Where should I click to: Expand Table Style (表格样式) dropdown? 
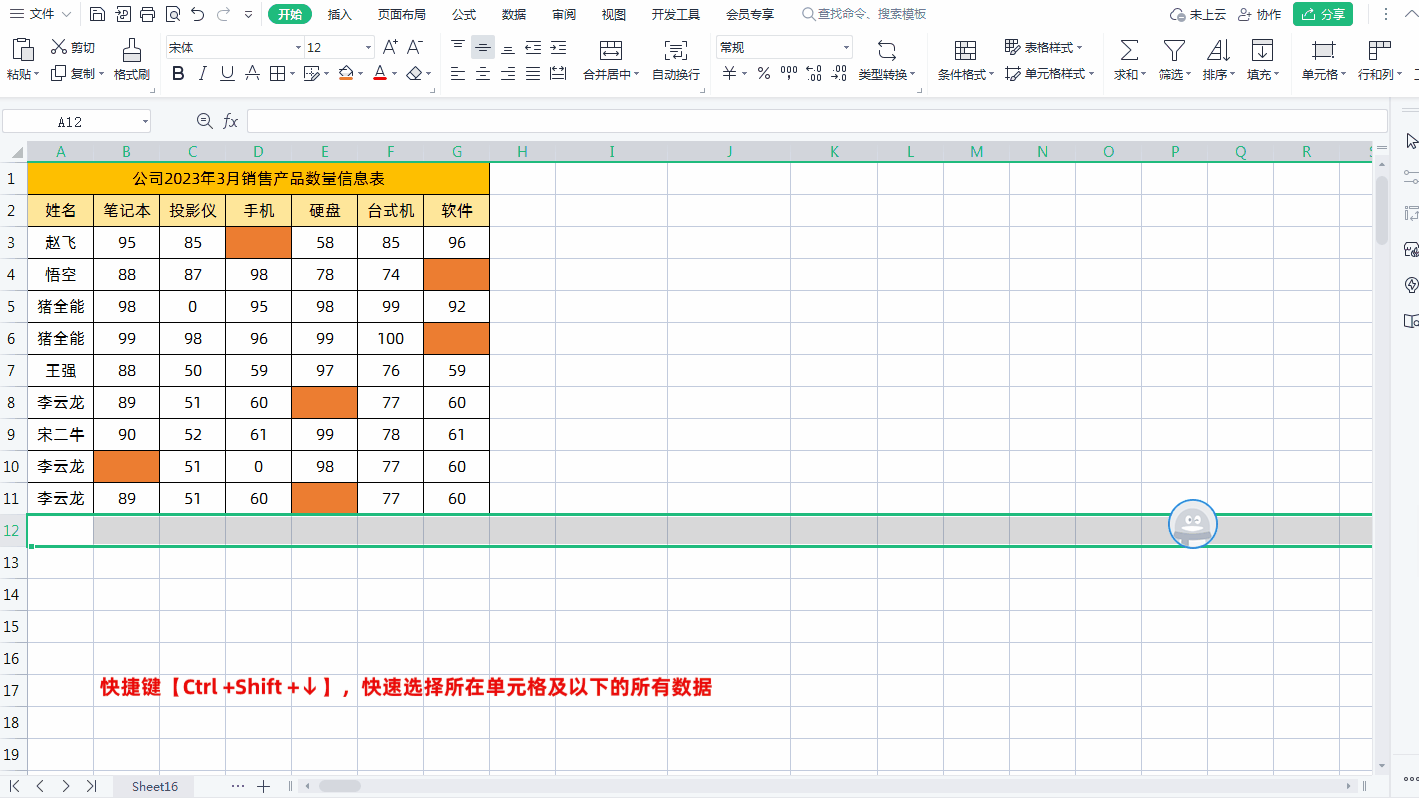click(x=1080, y=48)
